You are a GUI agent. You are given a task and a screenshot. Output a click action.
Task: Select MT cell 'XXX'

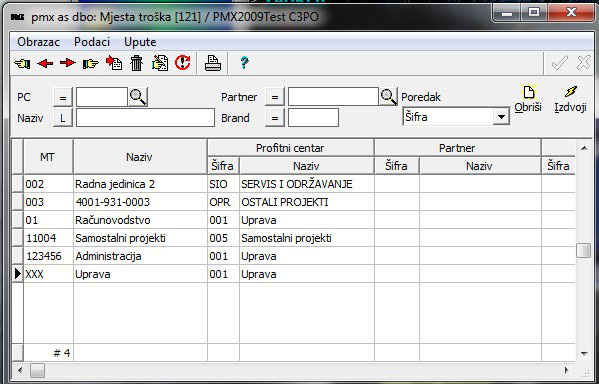48,274
